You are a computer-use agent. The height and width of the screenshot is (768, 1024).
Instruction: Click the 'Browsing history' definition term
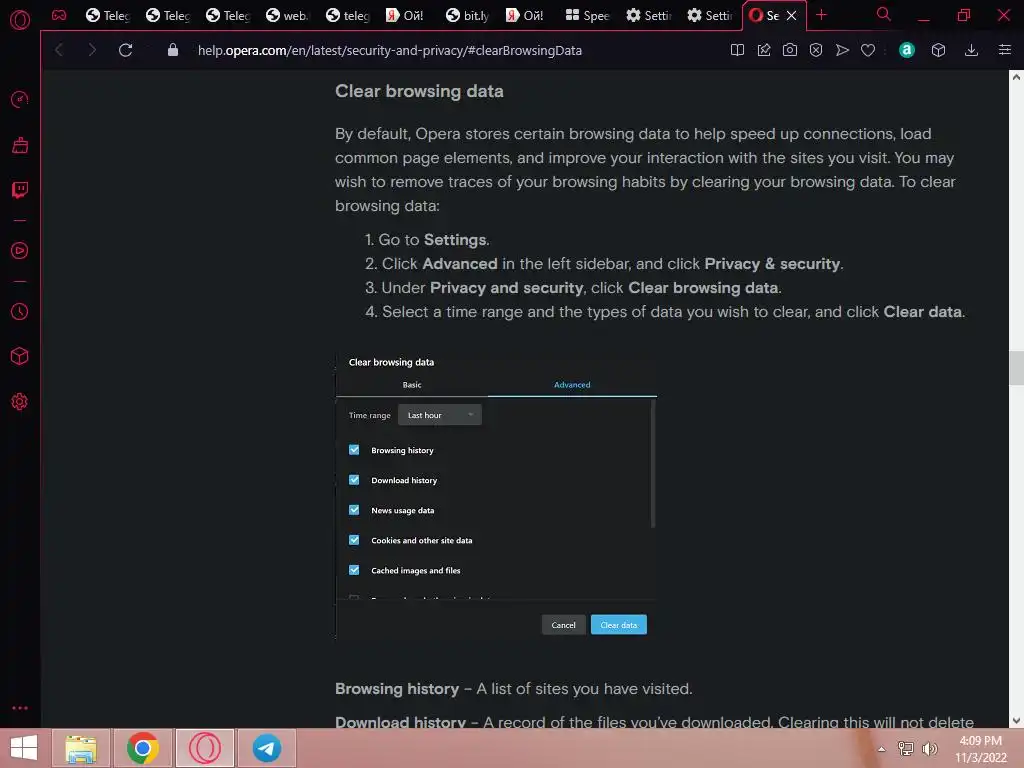(397, 689)
